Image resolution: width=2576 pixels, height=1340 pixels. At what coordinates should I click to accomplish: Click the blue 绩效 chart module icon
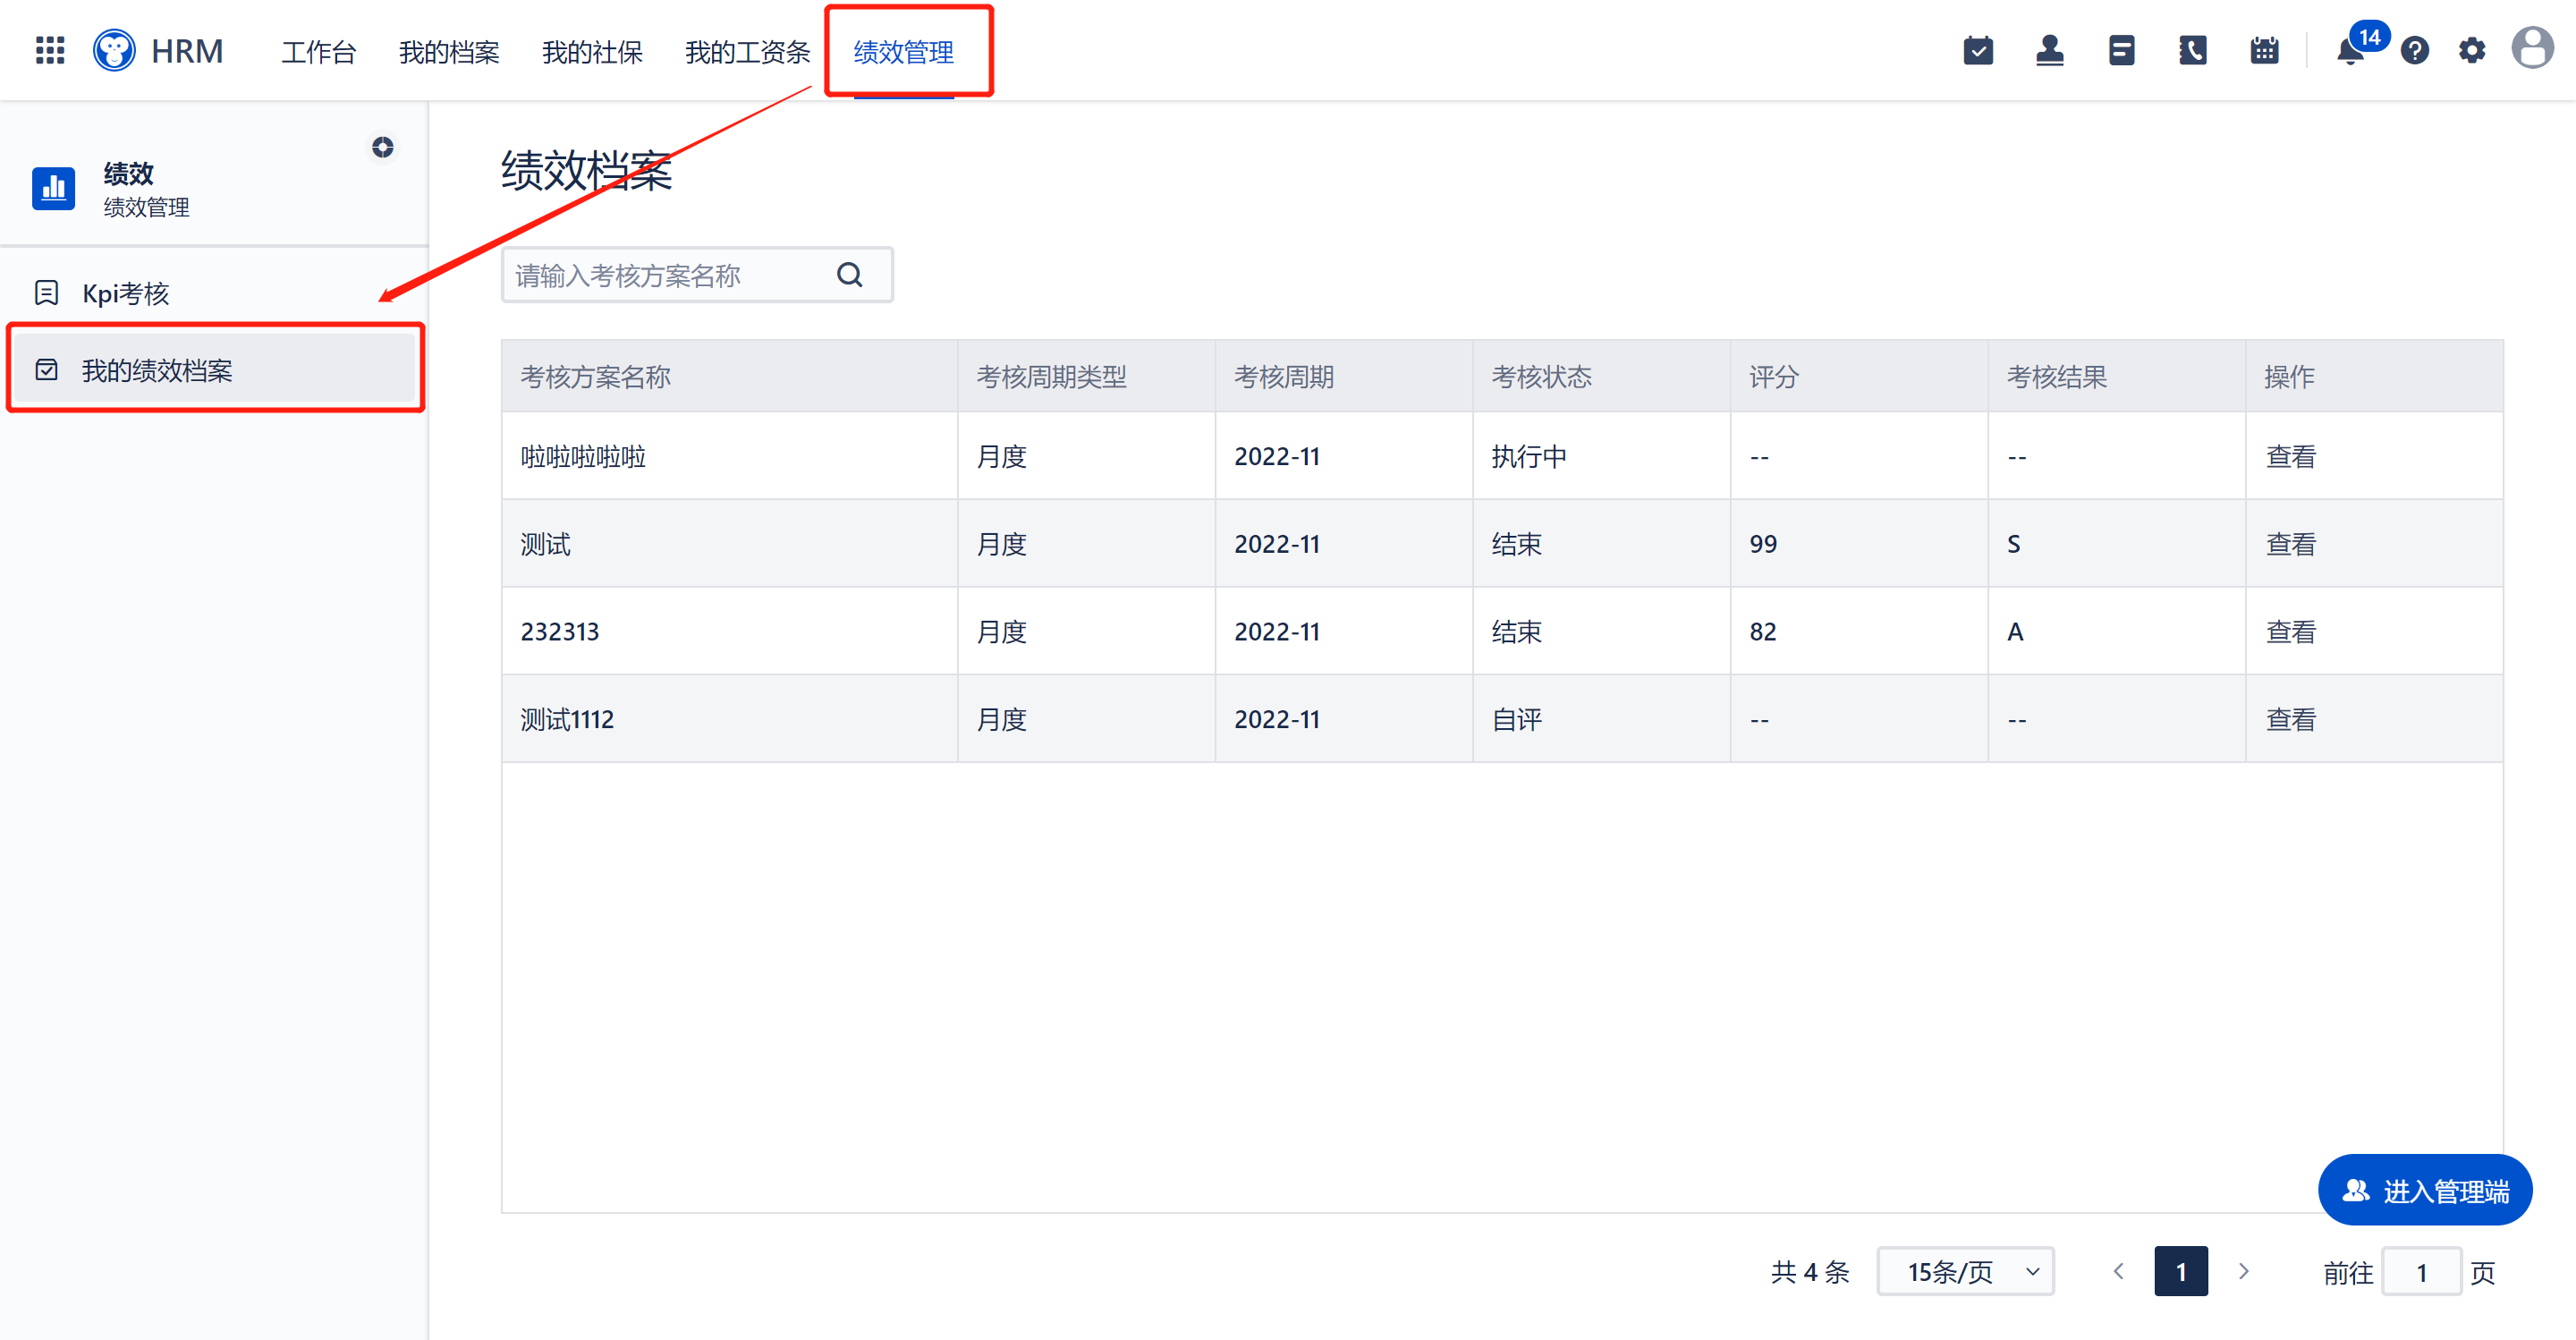coord(53,188)
